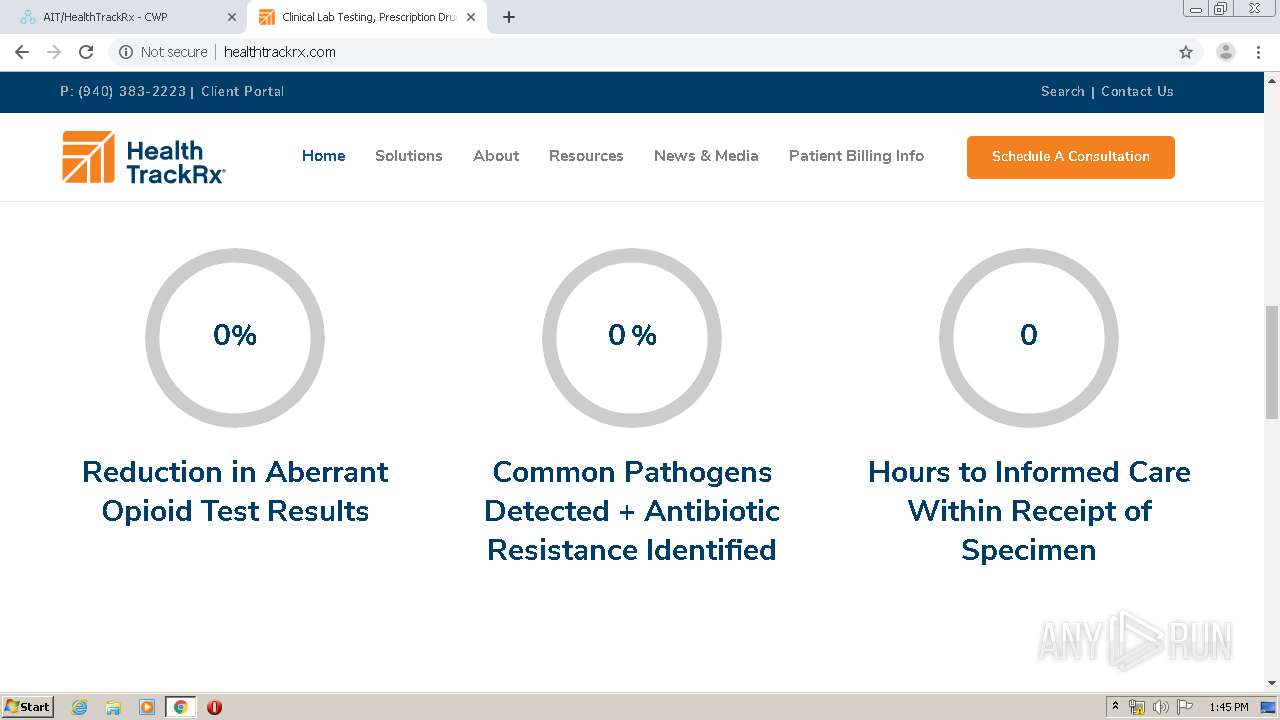The image size is (1280, 720).
Task: Open the Chrome profile avatar icon
Action: 1226,52
